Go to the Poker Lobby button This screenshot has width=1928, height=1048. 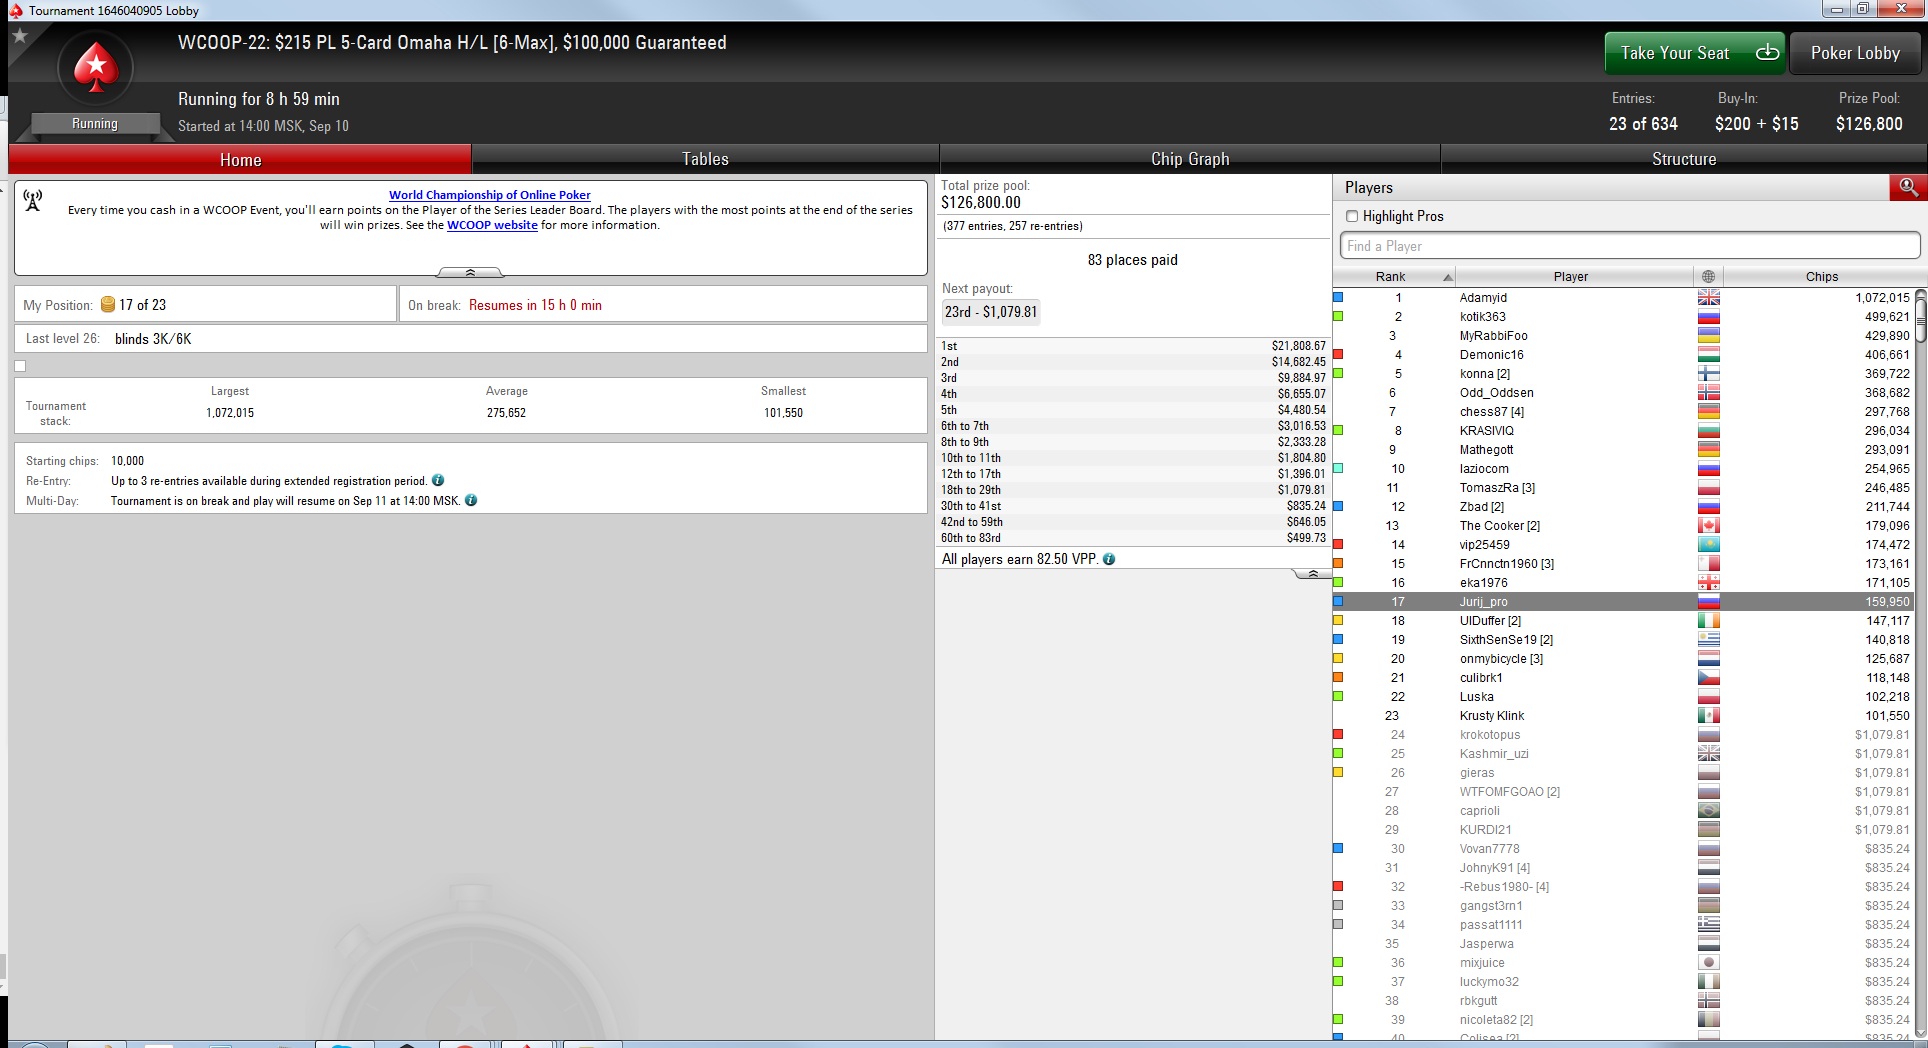click(1855, 53)
